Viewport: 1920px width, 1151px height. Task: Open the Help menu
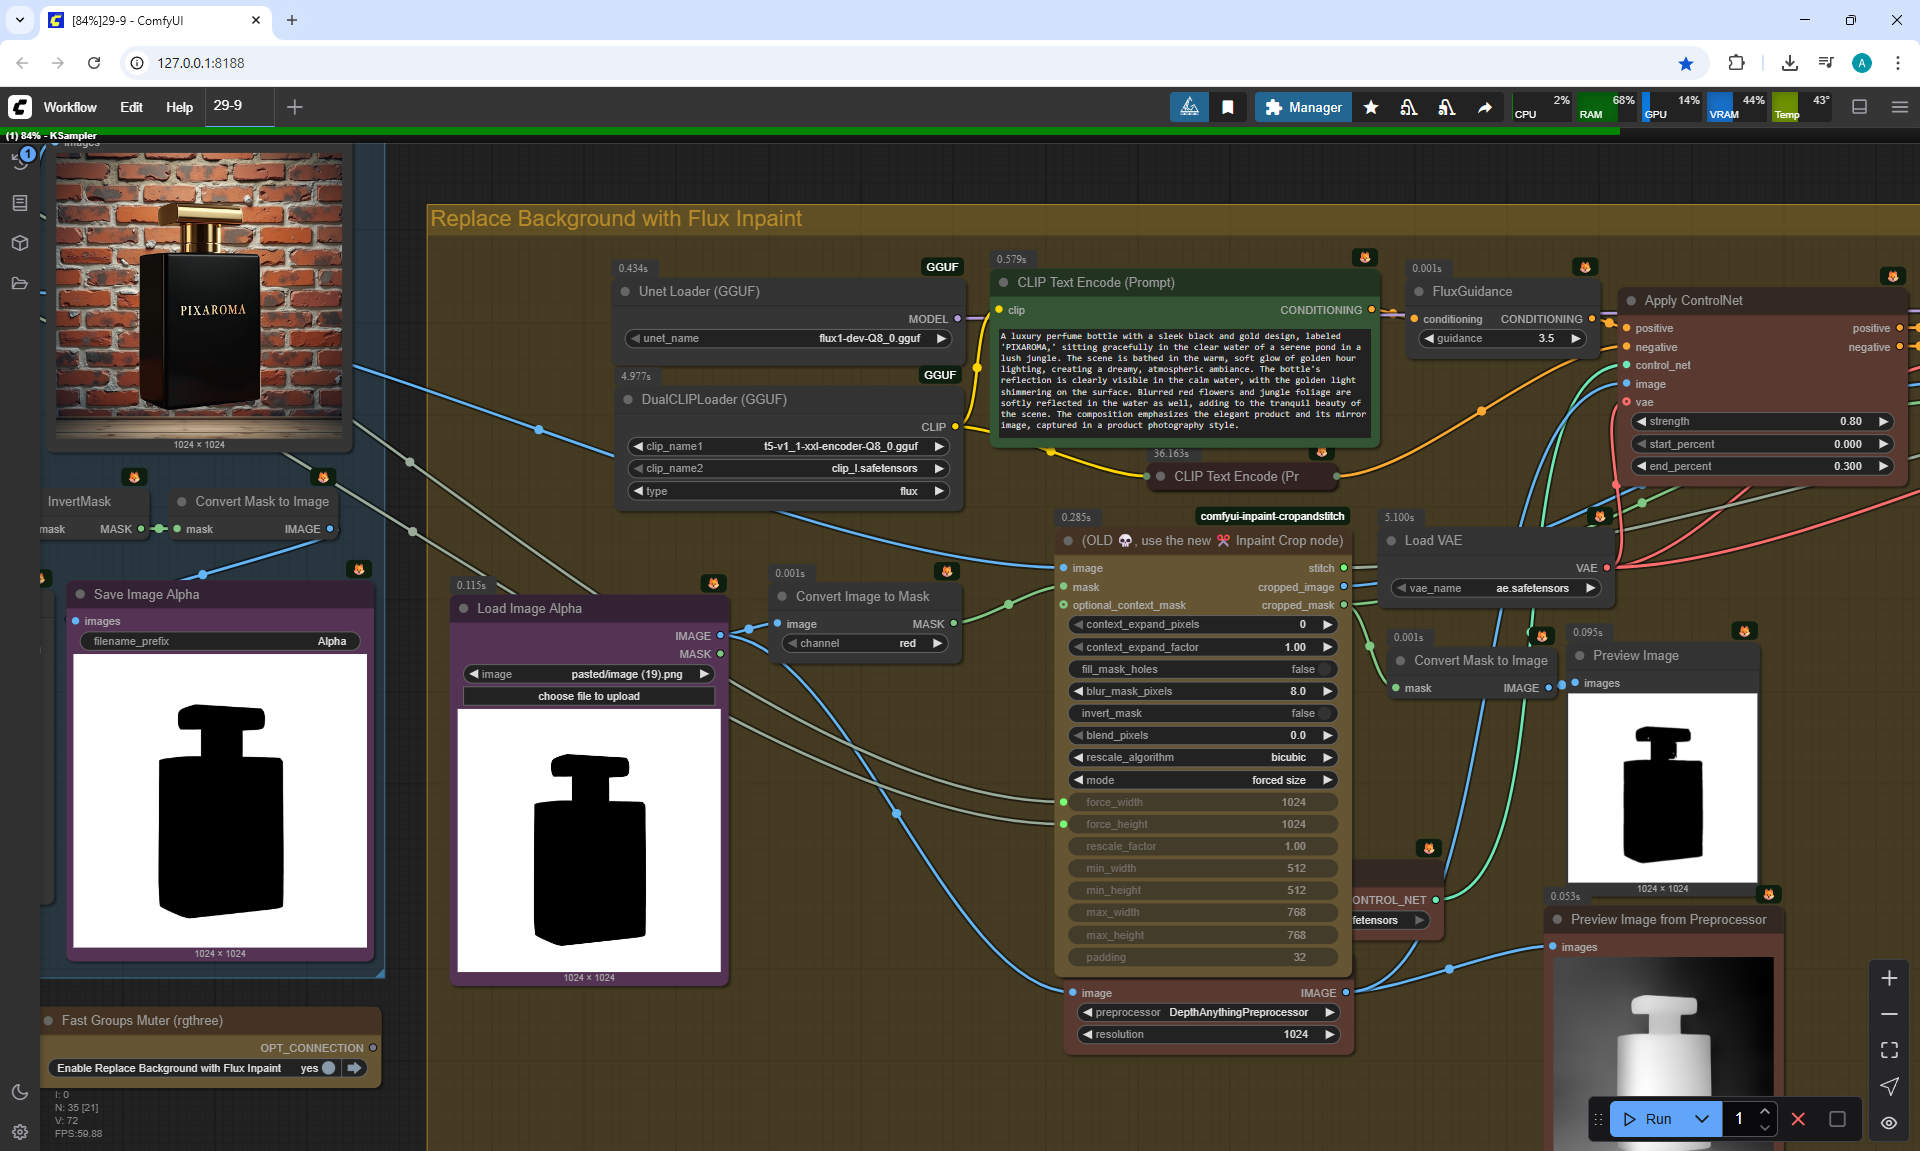click(x=179, y=107)
